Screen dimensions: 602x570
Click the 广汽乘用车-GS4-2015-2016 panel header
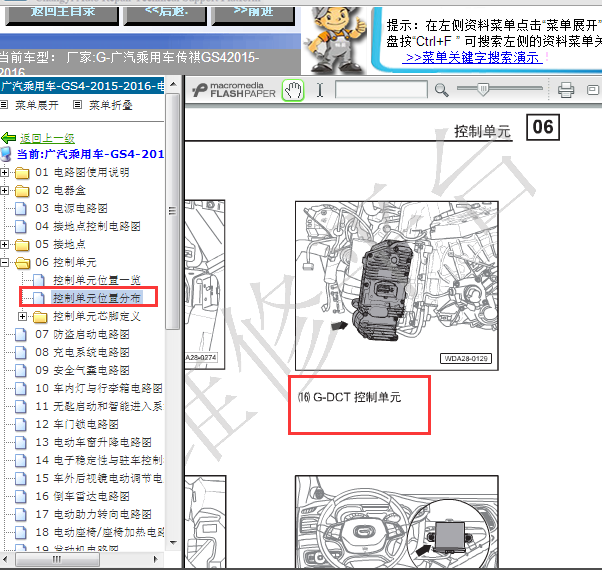point(82,86)
